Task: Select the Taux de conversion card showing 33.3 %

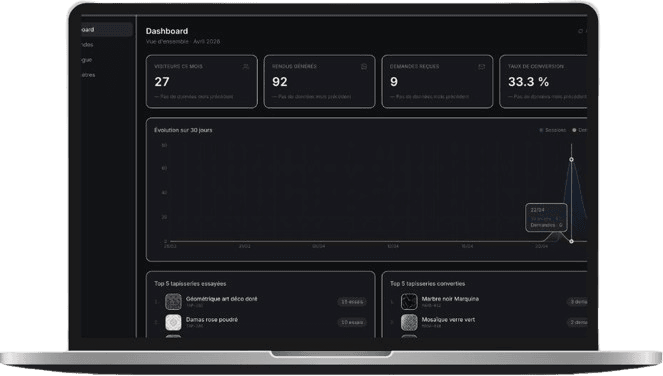Action: (543, 82)
